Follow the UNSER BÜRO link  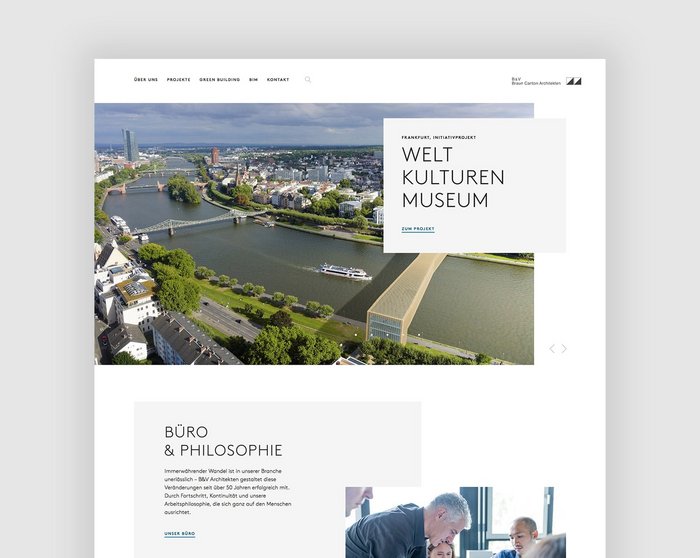[x=179, y=534]
